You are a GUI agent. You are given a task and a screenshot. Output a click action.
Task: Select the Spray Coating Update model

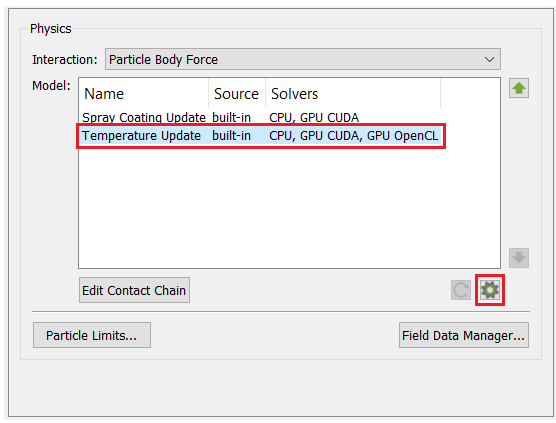(144, 117)
